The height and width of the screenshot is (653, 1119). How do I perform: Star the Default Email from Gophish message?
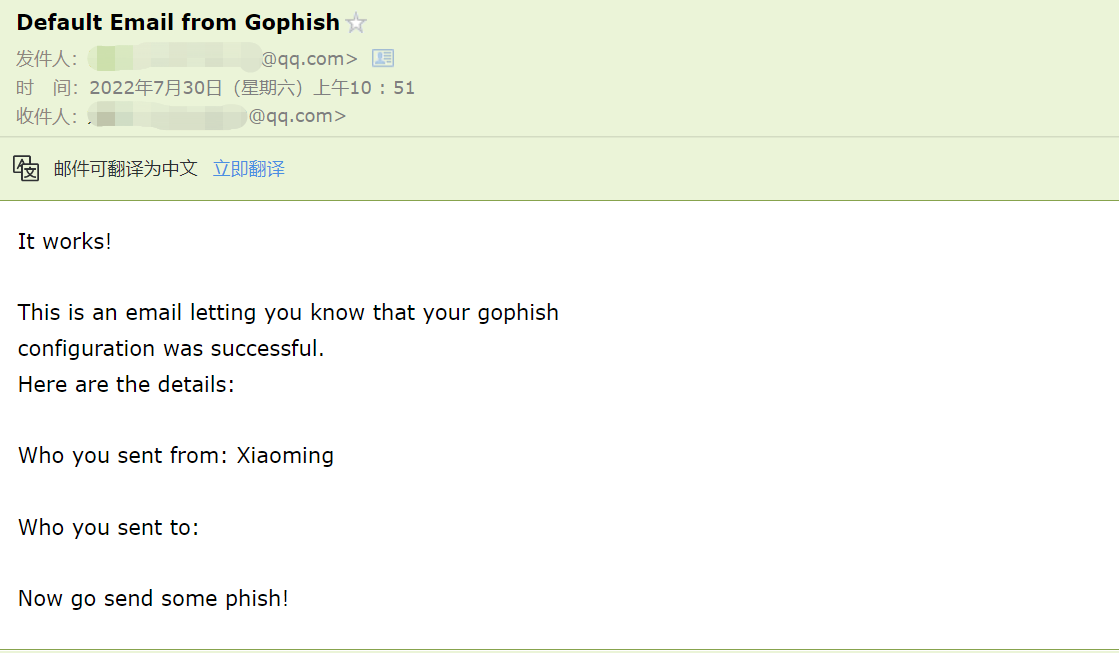click(x=356, y=23)
